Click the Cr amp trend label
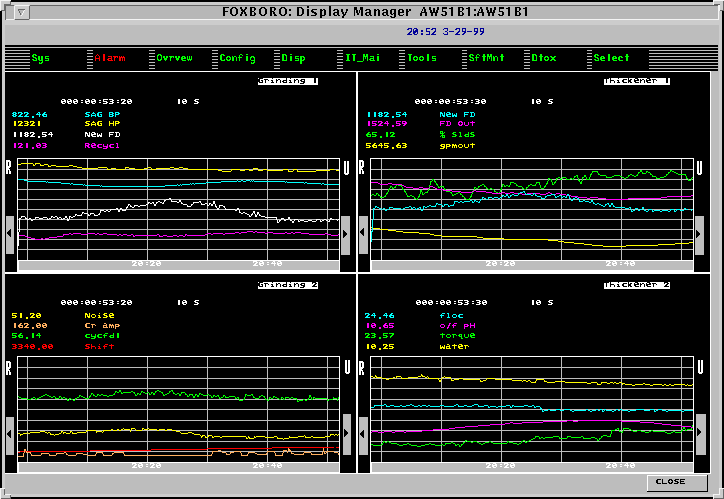Image resolution: width=724 pixels, height=499 pixels. tap(102, 326)
